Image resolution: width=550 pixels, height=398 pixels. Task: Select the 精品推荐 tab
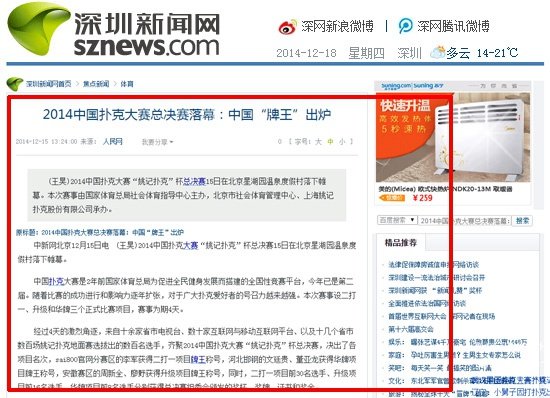401,243
